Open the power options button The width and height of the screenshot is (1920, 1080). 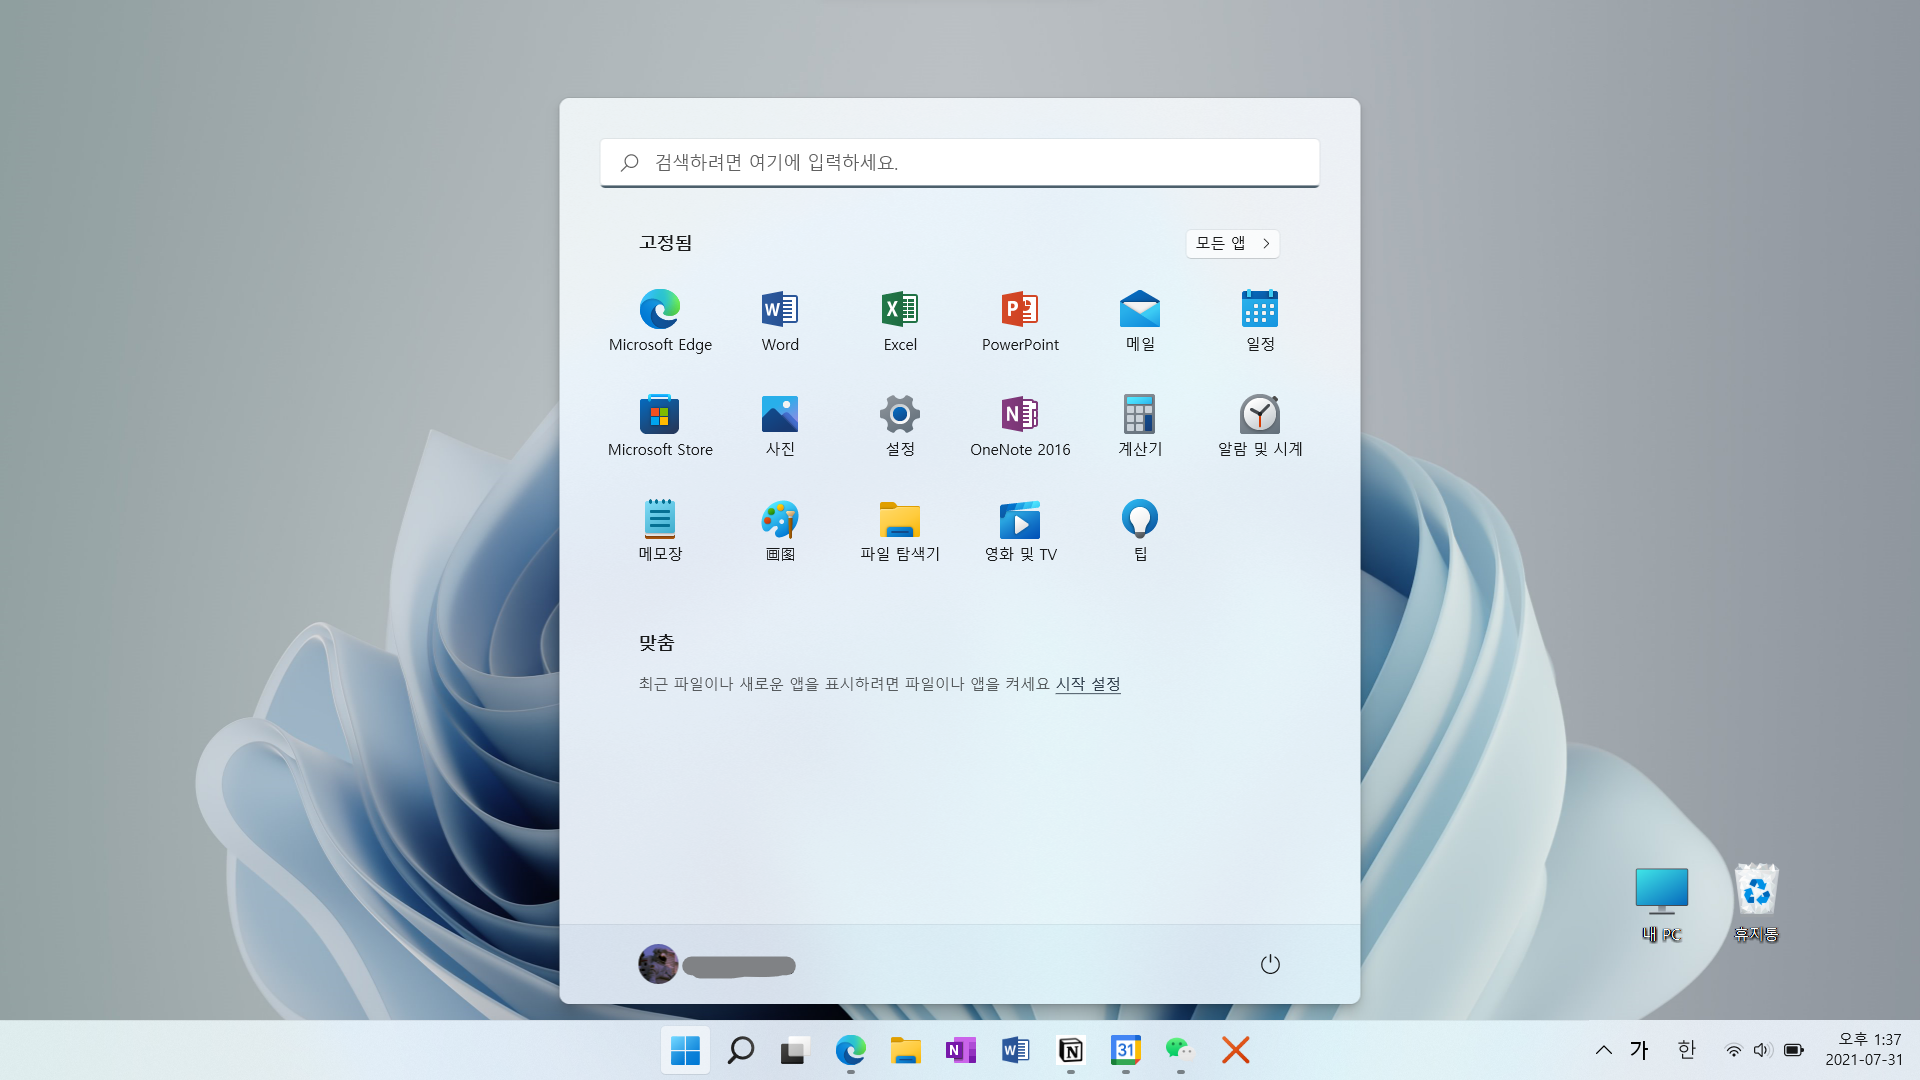click(1270, 964)
